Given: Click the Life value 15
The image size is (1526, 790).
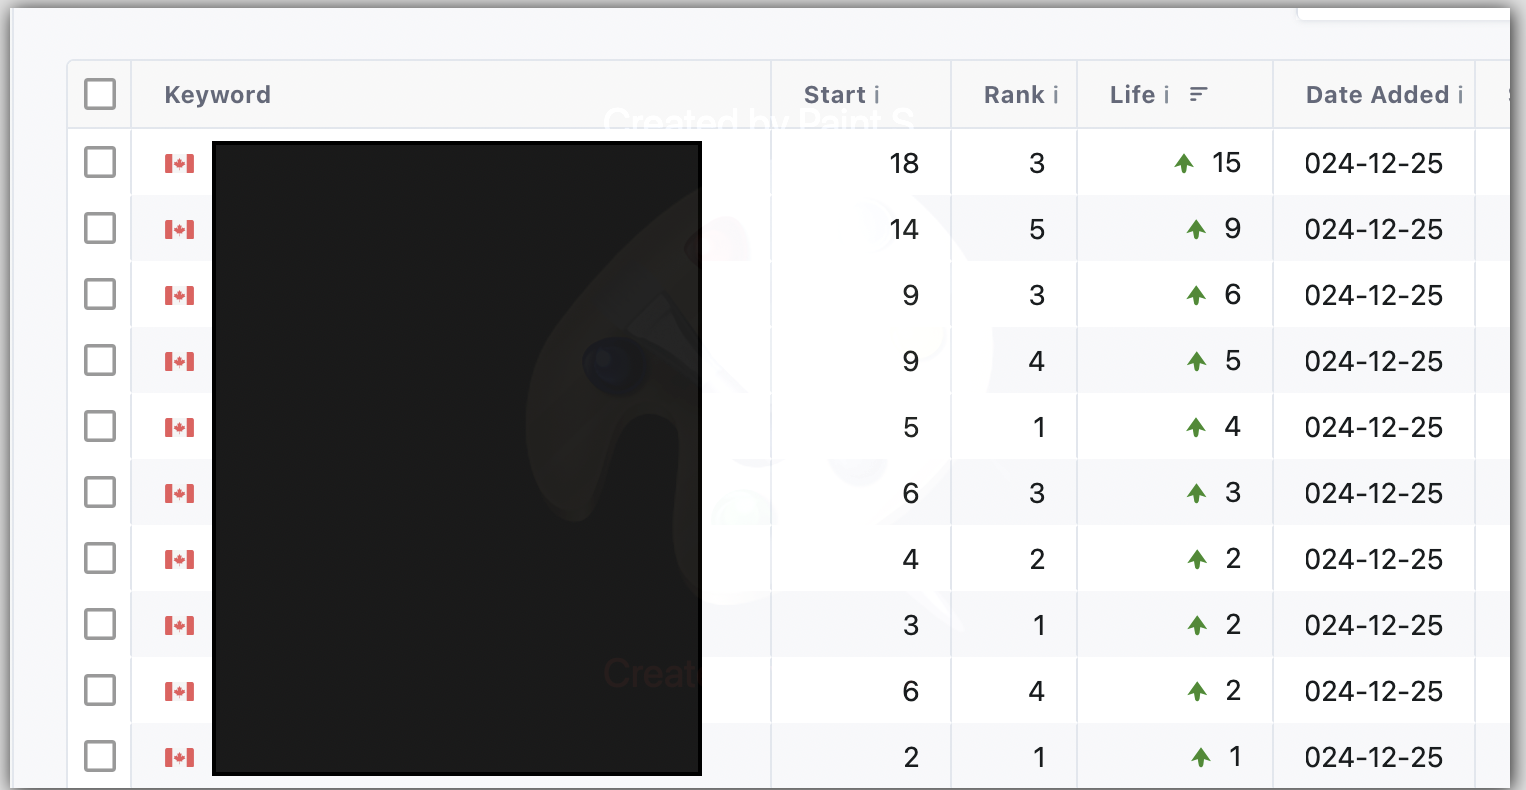Looking at the screenshot, I should 1227,163.
